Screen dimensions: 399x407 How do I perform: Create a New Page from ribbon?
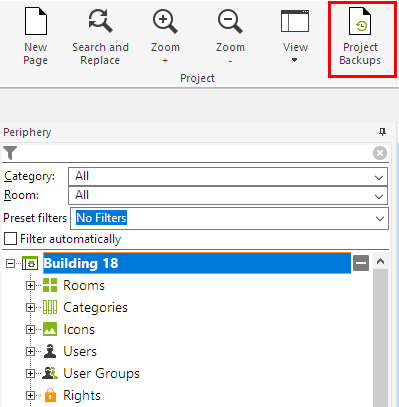tap(36, 37)
